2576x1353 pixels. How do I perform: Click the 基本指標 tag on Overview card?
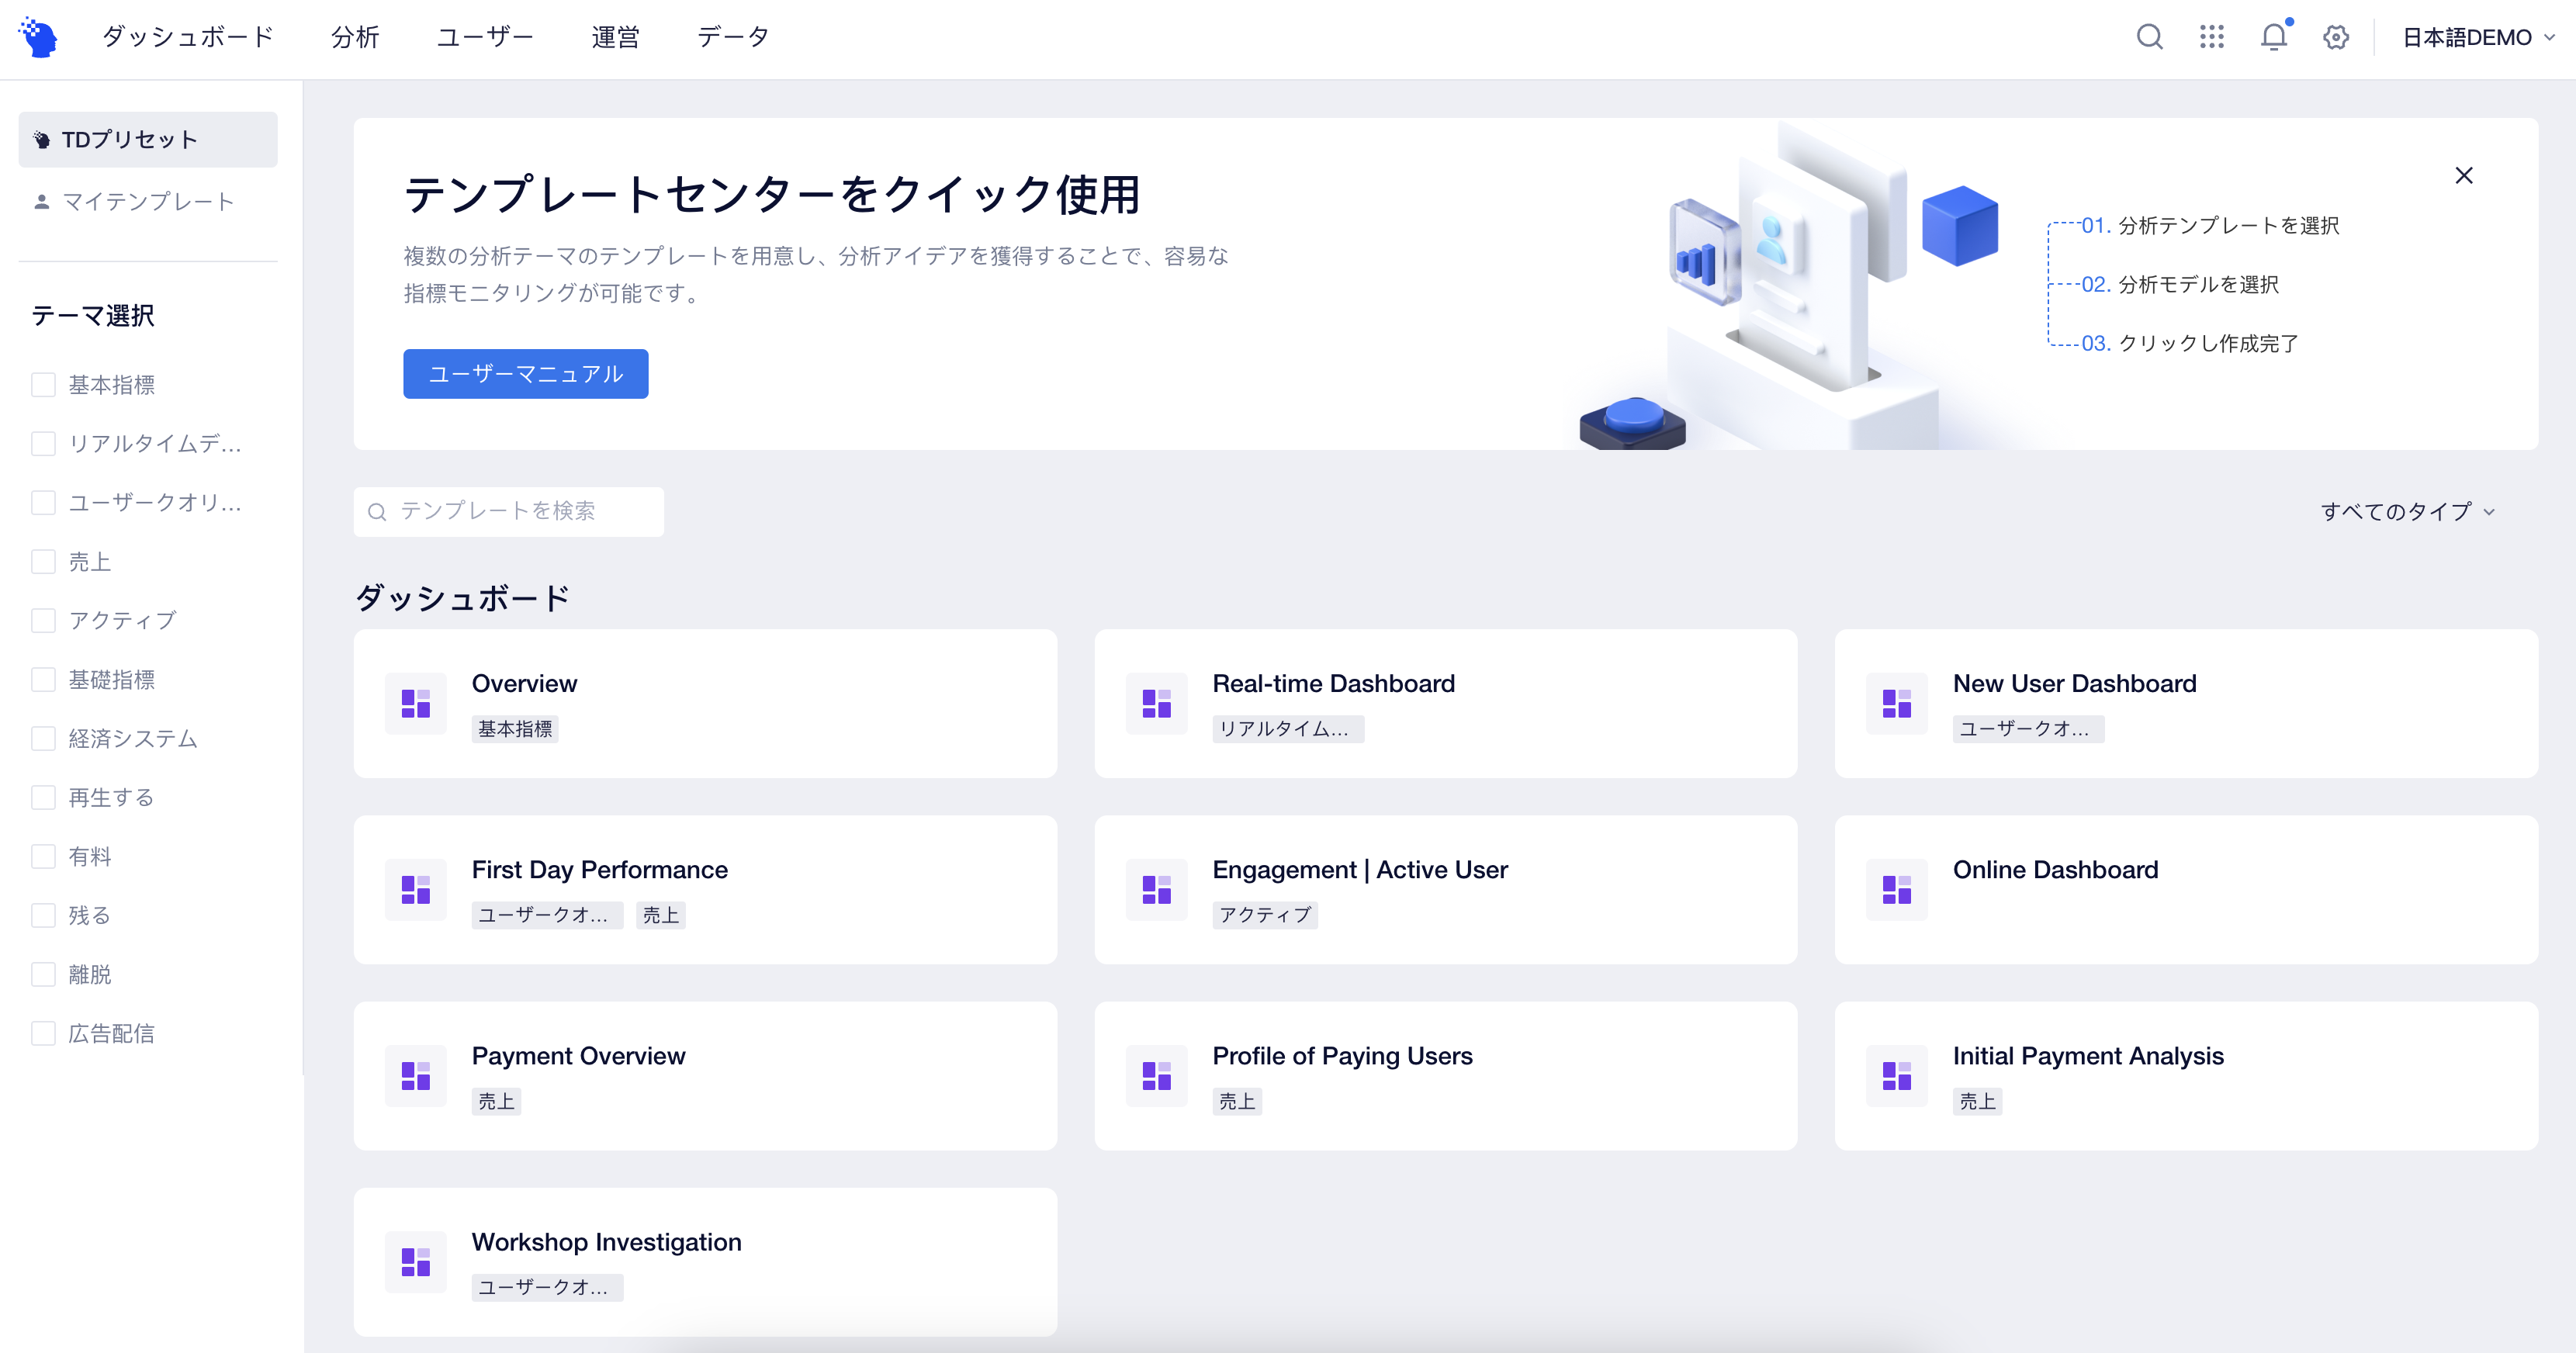pyautogui.click(x=515, y=729)
